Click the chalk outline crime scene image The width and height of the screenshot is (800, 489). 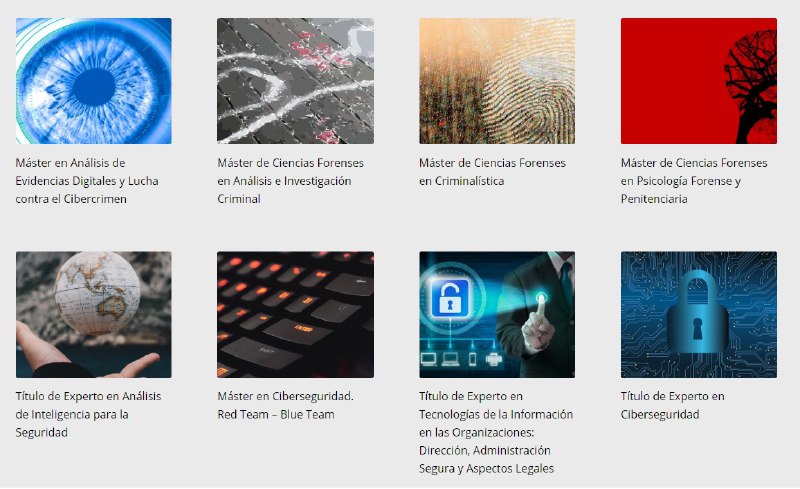[x=295, y=81]
